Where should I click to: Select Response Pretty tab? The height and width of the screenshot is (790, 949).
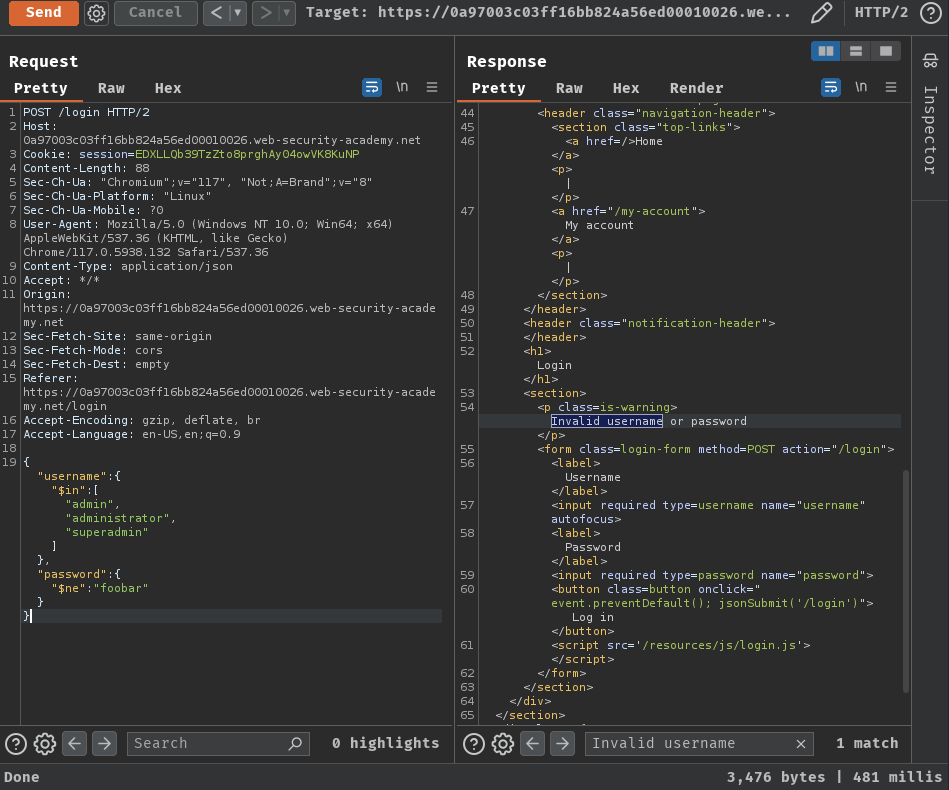(x=499, y=88)
